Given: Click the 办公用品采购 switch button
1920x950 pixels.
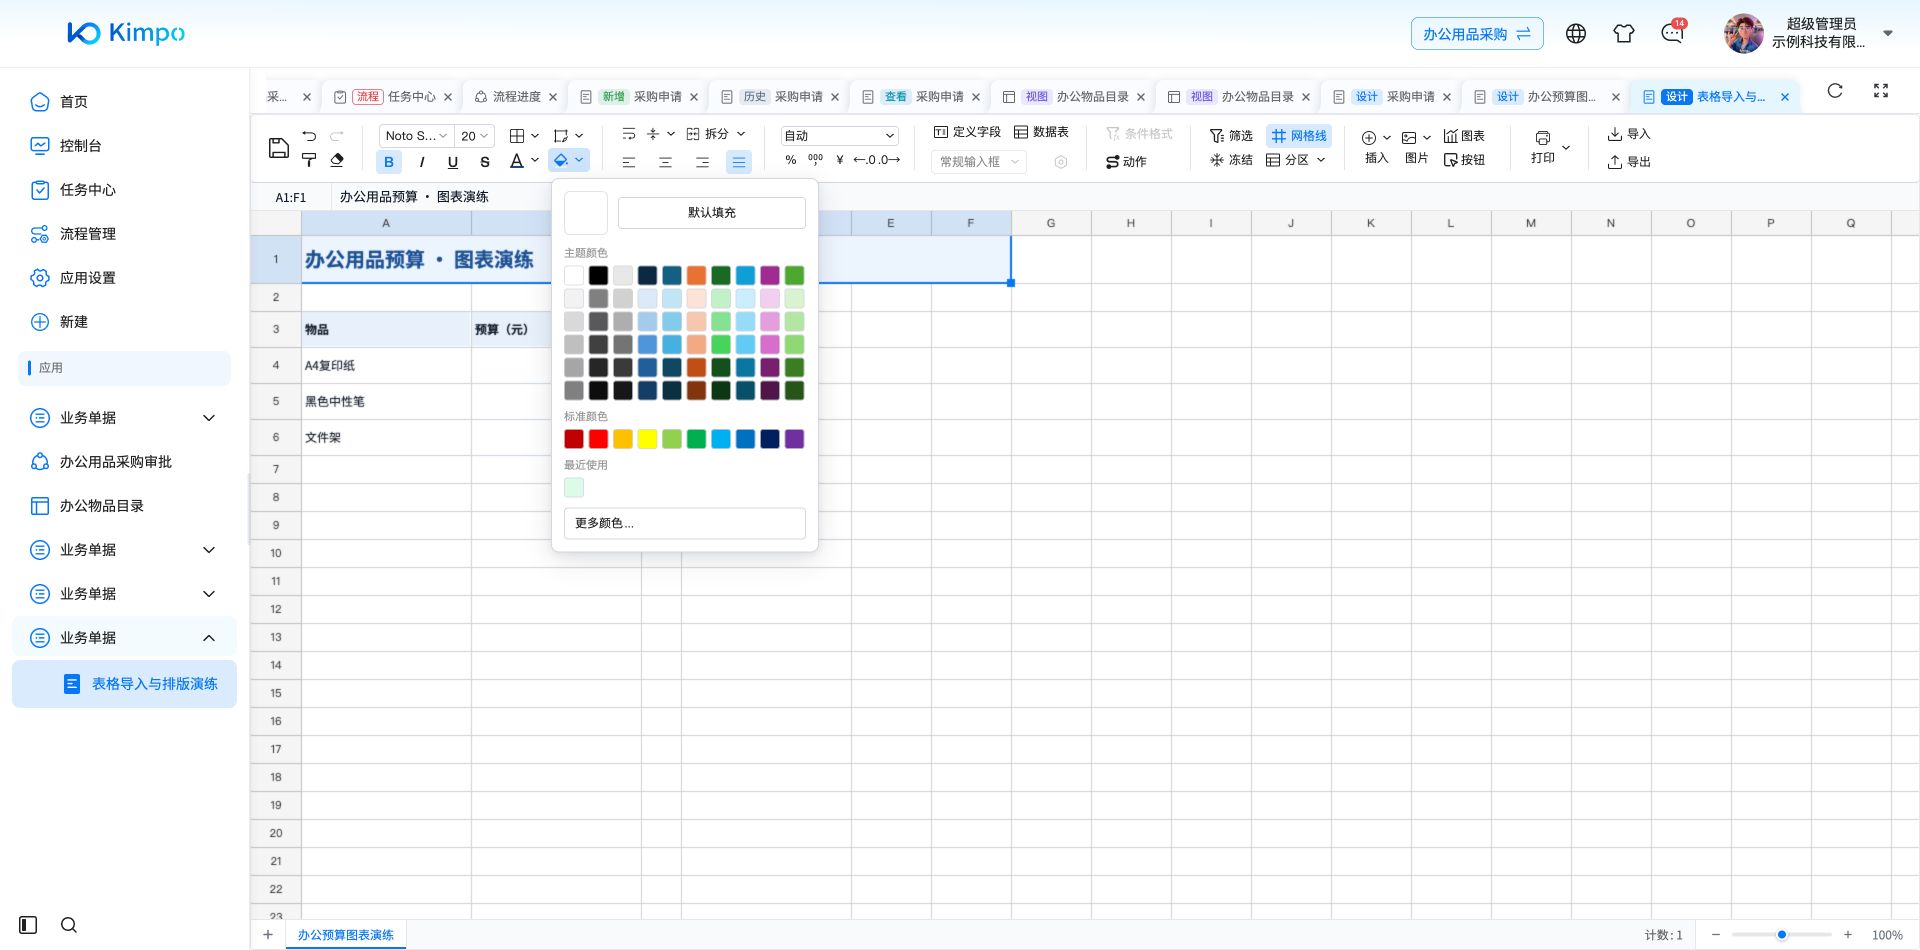Looking at the screenshot, I should [1477, 34].
